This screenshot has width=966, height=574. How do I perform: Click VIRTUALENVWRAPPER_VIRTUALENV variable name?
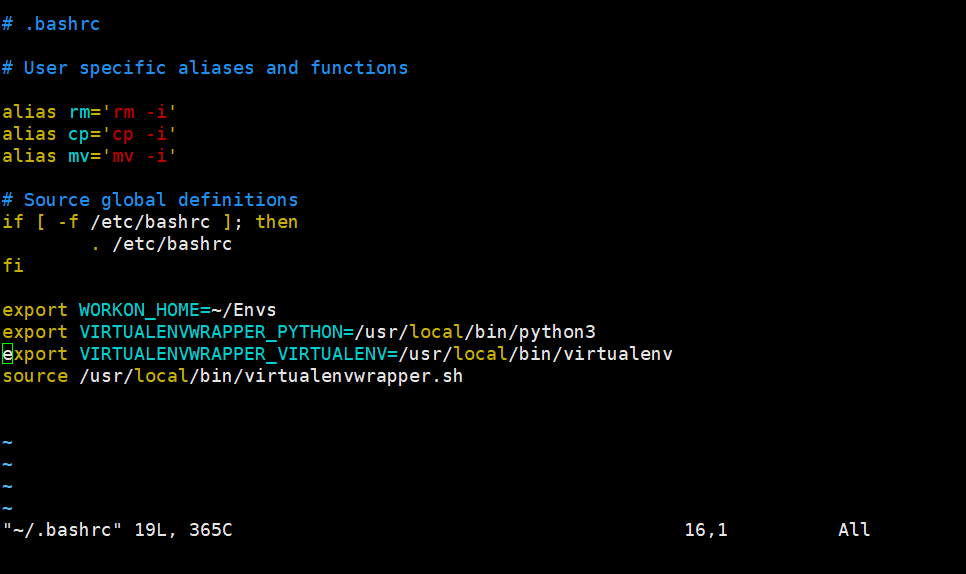pos(233,355)
